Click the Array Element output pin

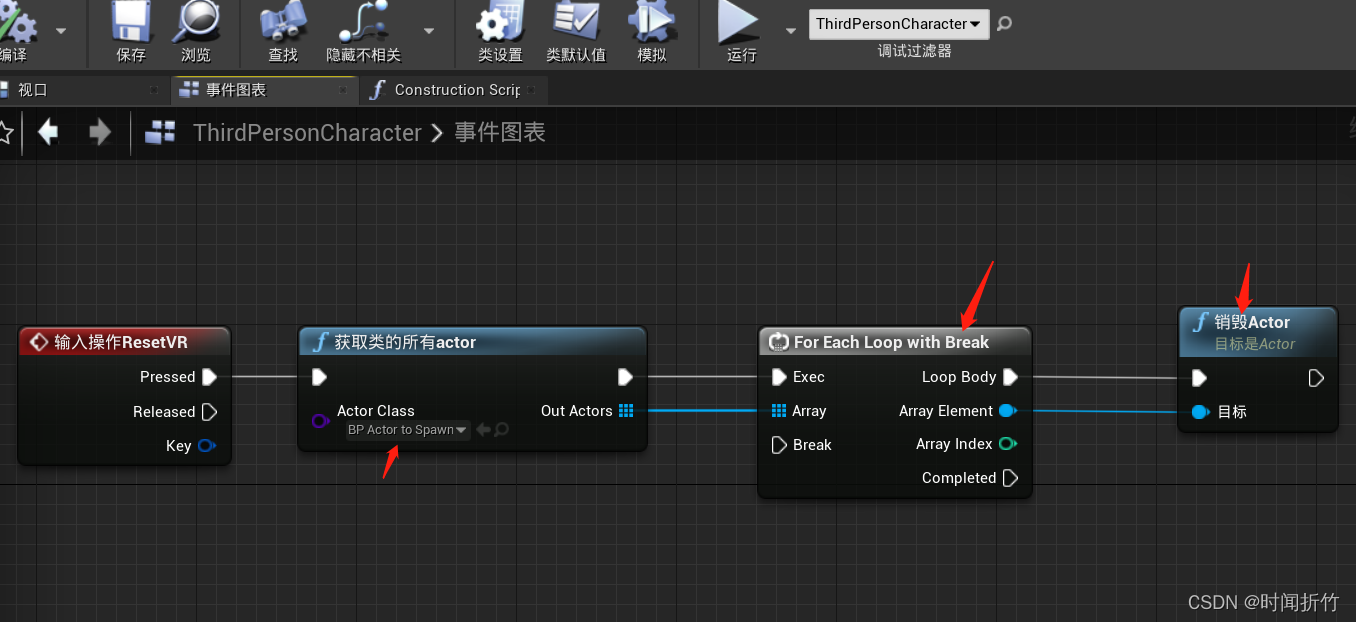[1007, 411]
